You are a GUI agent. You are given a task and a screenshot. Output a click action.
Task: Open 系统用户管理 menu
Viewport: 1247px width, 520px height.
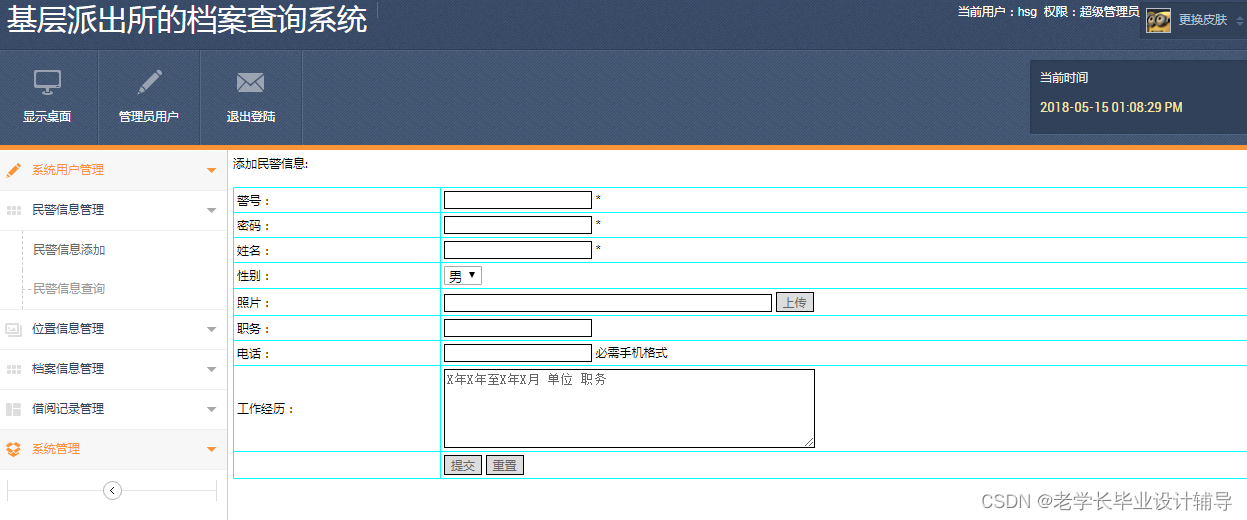coord(113,170)
